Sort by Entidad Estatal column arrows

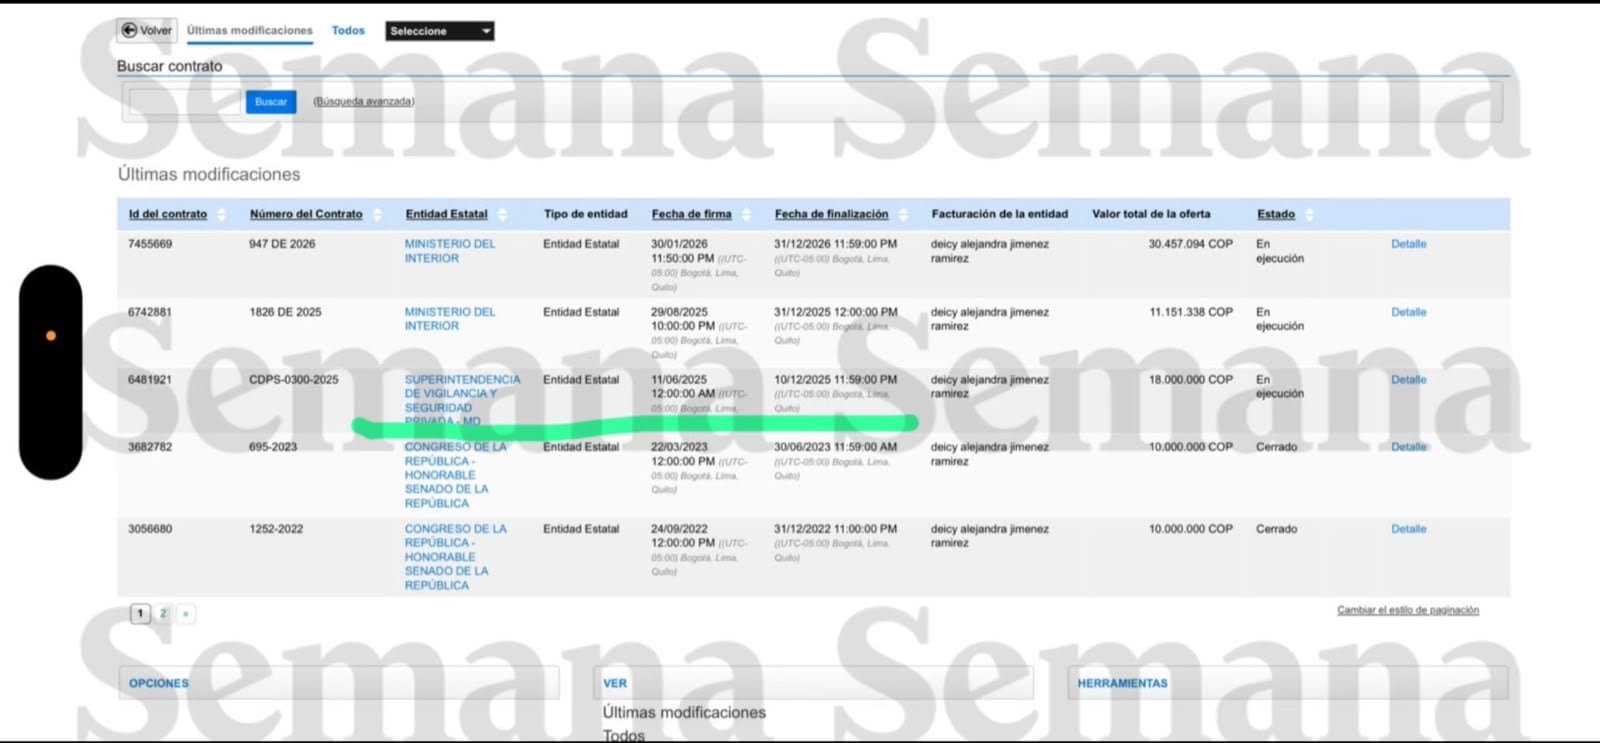[x=502, y=215]
